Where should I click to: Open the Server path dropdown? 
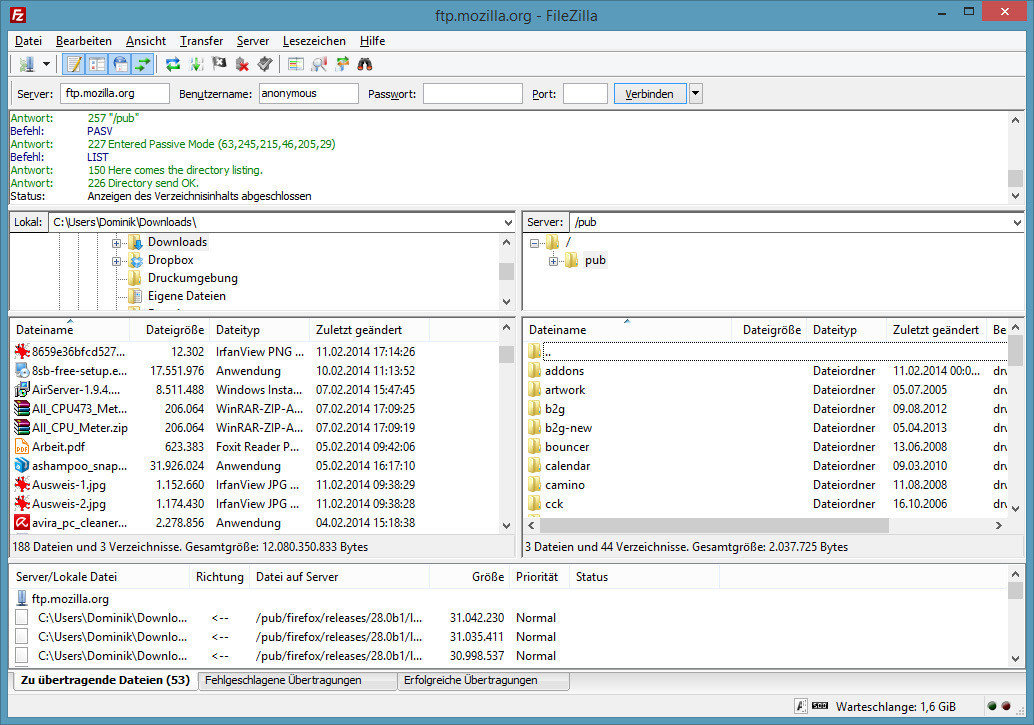1016,222
